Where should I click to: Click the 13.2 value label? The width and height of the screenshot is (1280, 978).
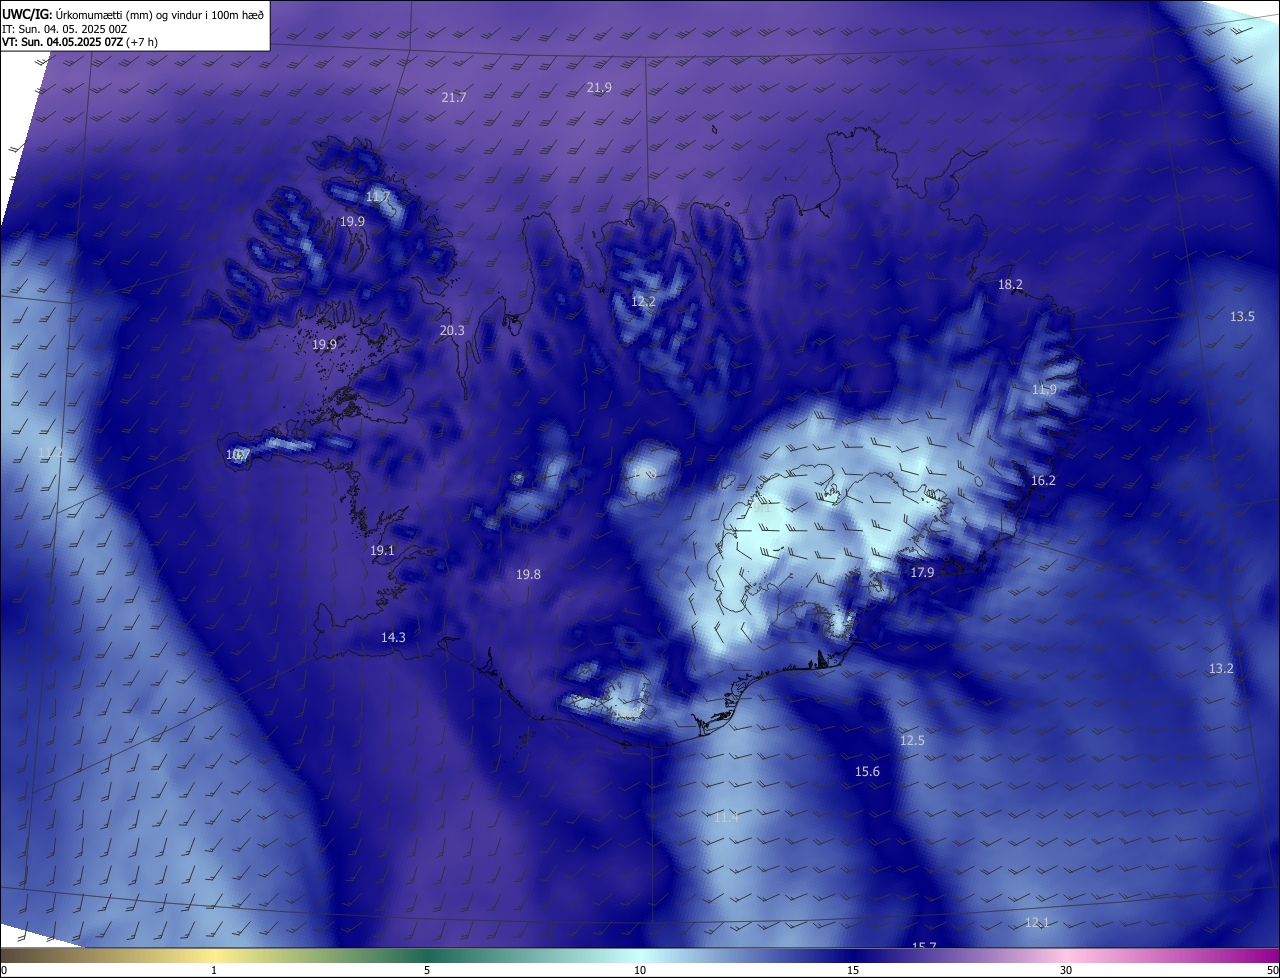click(x=1221, y=669)
